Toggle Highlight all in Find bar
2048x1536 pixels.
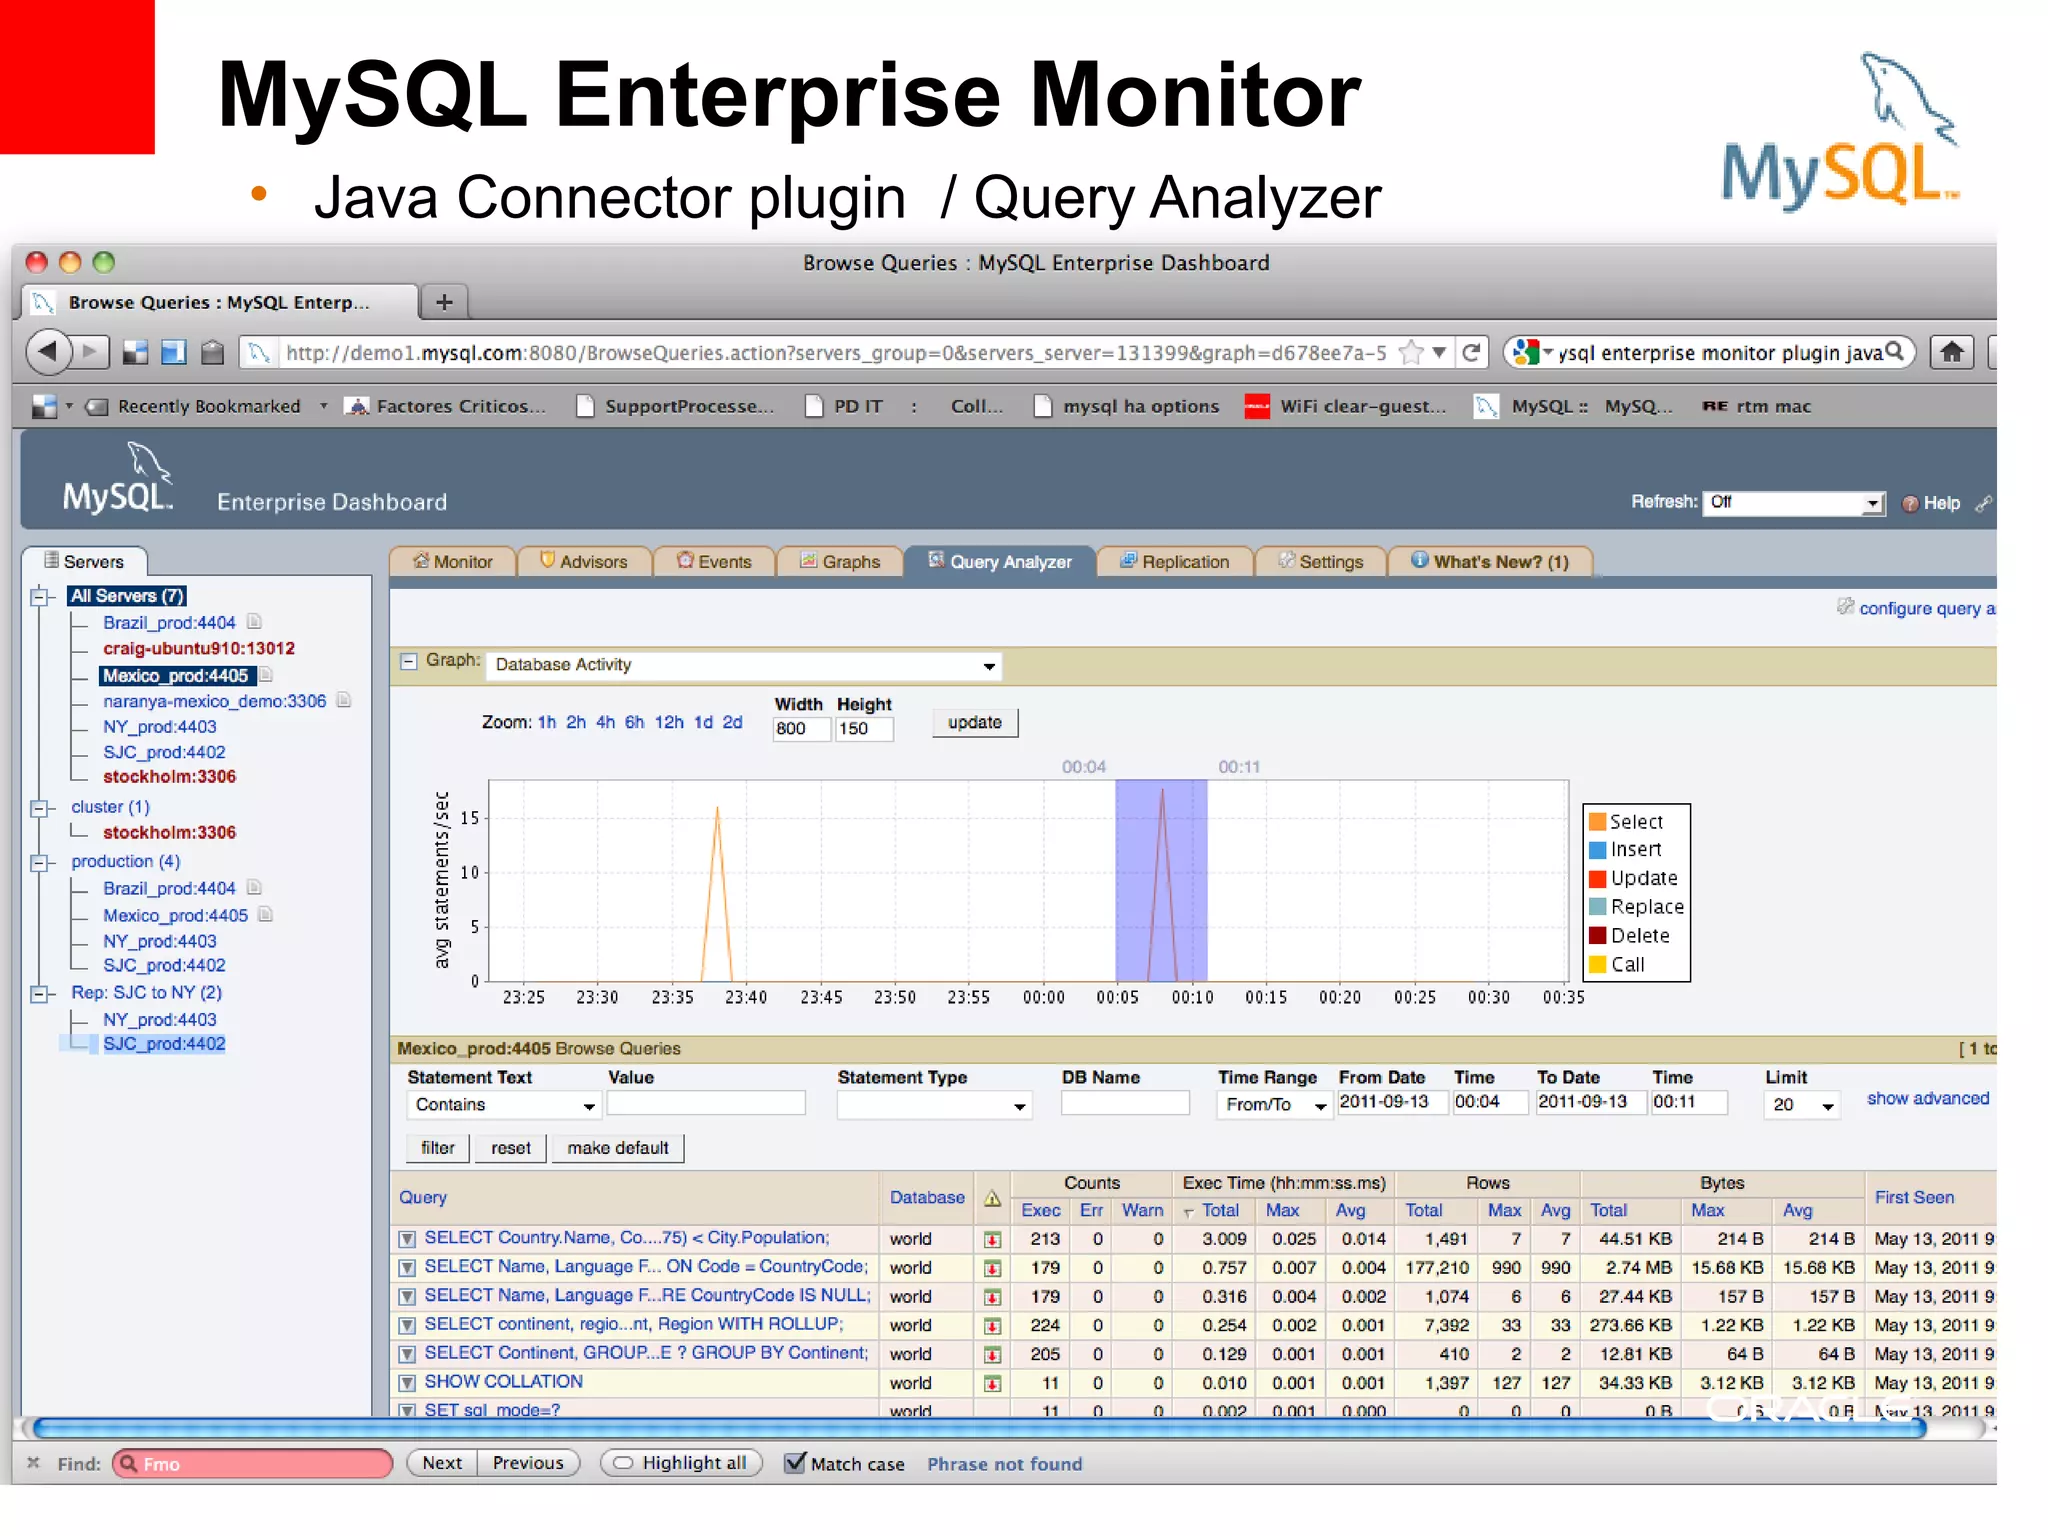click(681, 1463)
